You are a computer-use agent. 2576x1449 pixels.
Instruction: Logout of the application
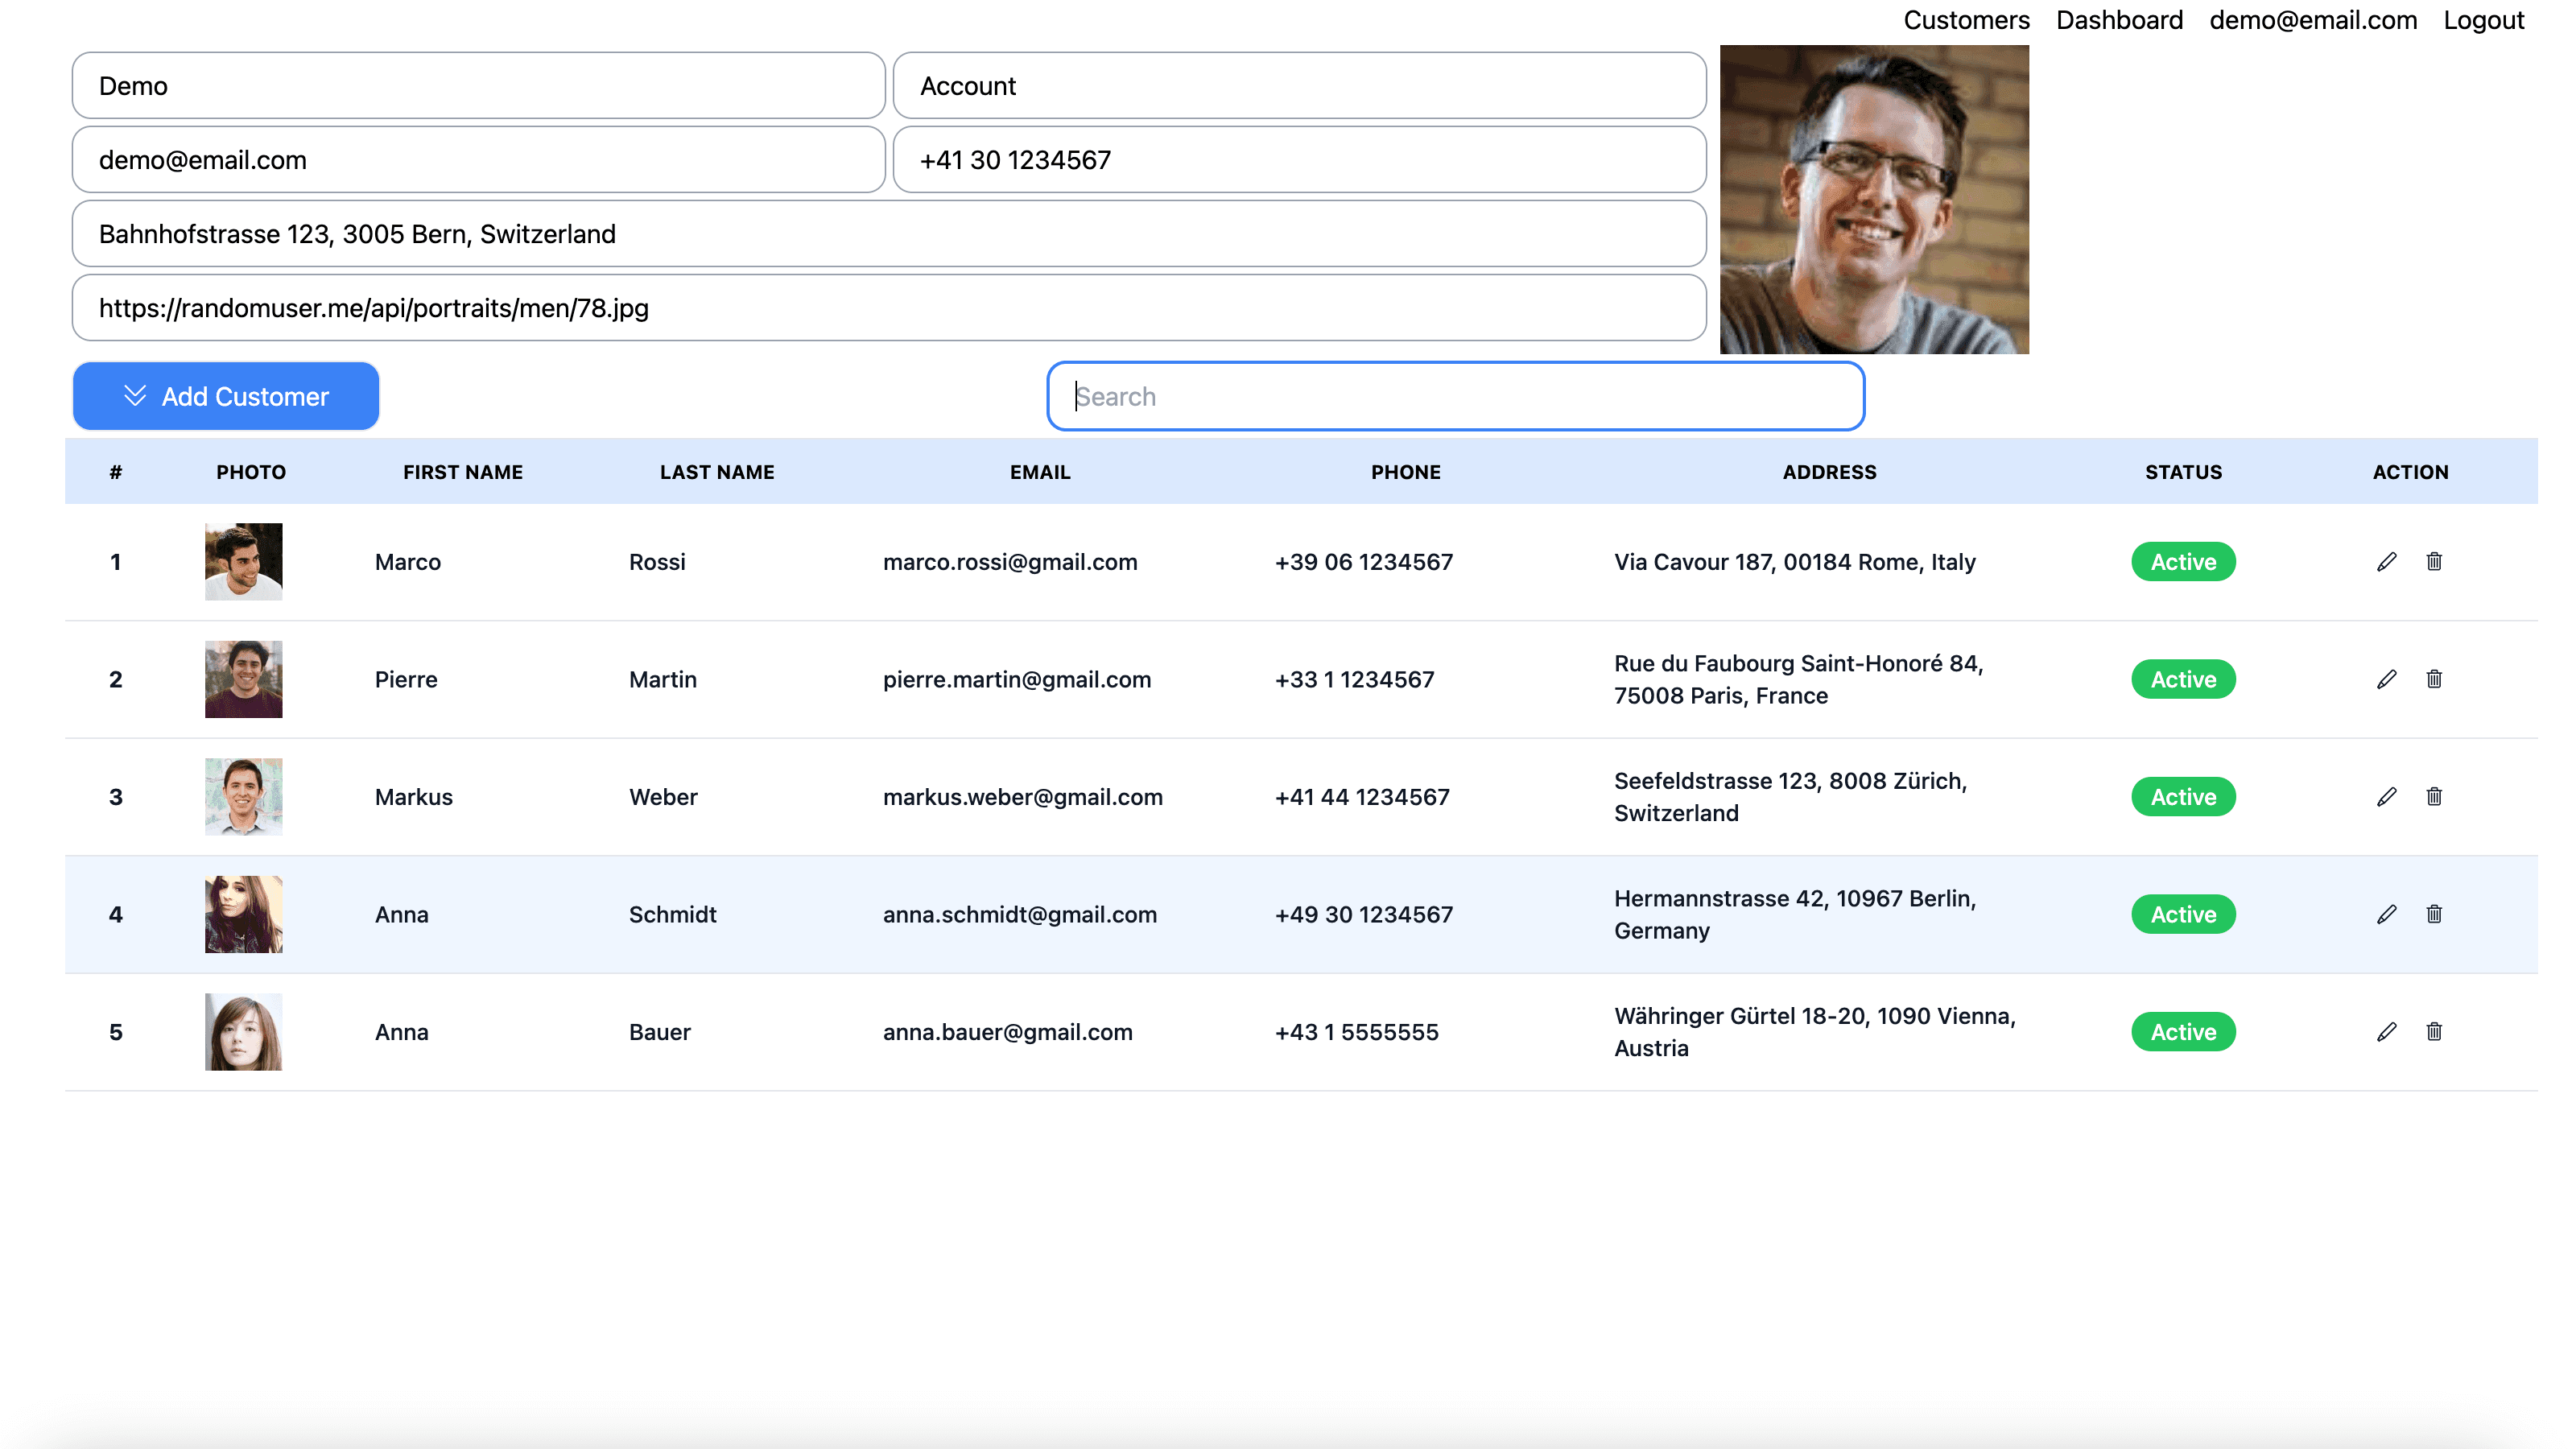tap(2484, 20)
